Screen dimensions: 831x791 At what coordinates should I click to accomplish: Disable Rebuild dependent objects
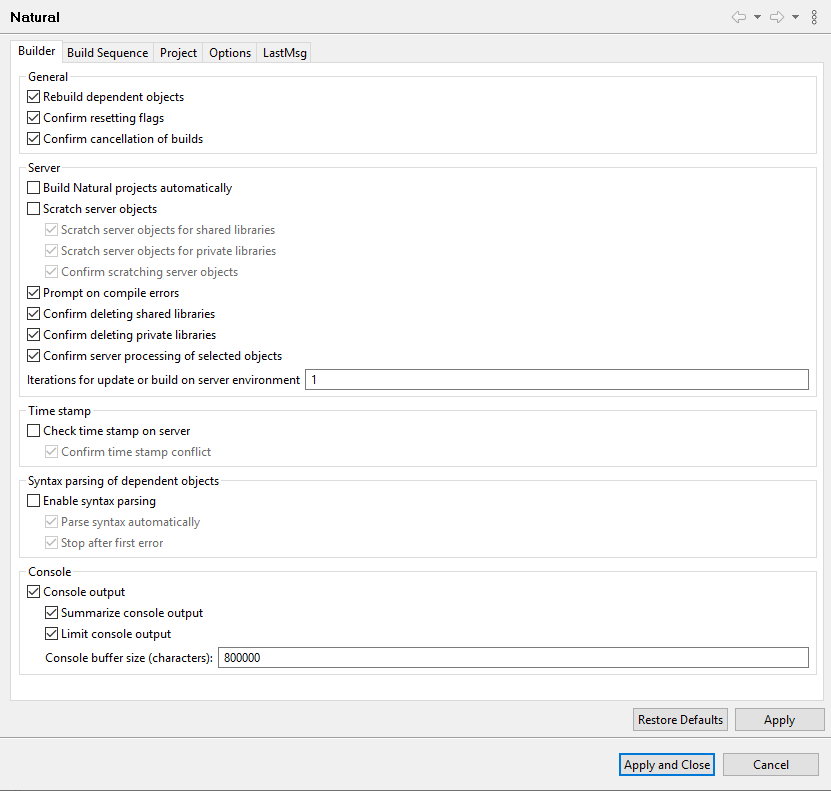click(x=34, y=97)
